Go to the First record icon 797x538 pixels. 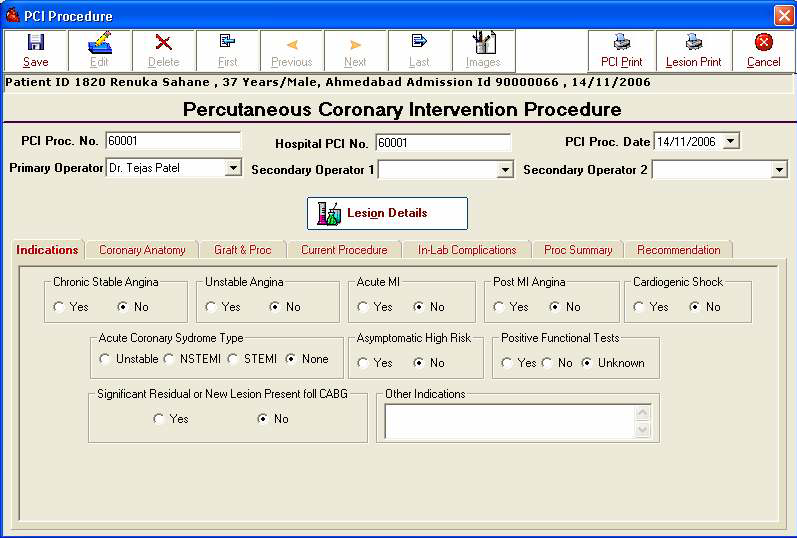228,43
